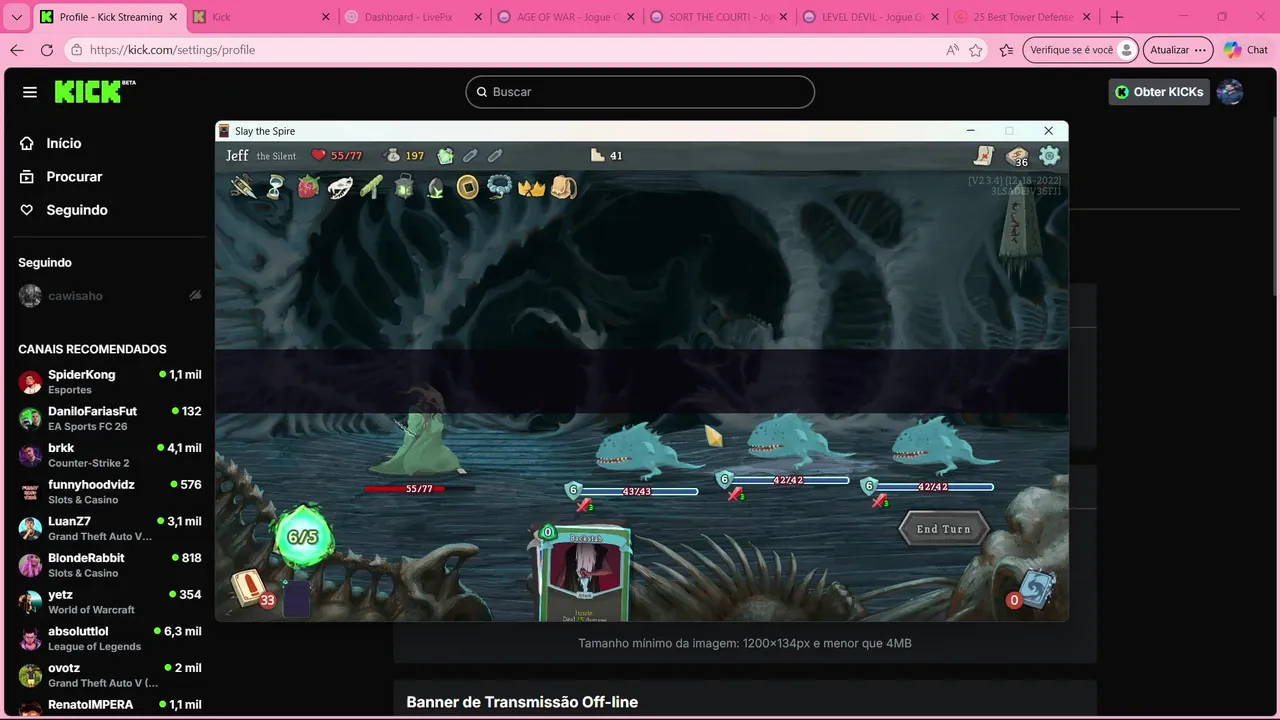This screenshot has width=1280, height=720.
Task: Open DaniloFariasFut recommended channel
Action: (x=110, y=418)
